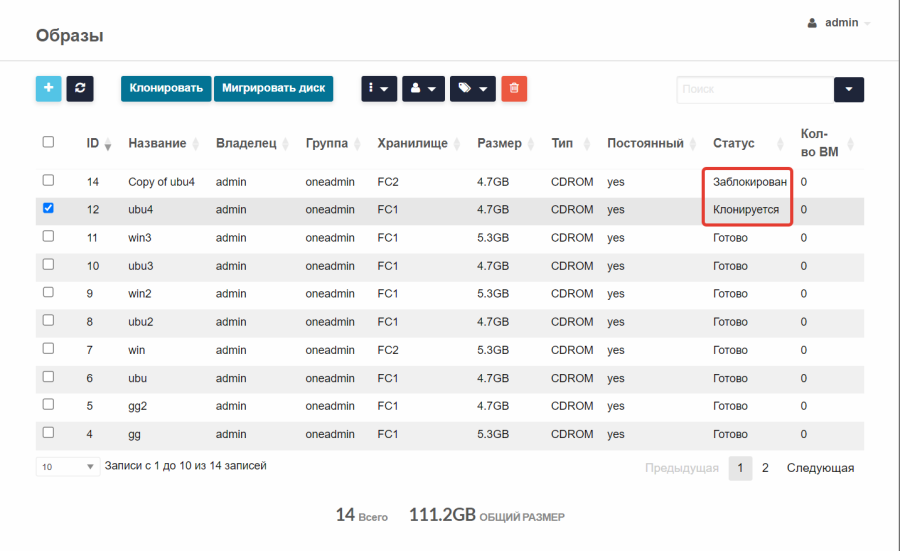900x551 pixels.
Task: Sort table by Хранилище column
Action: [418, 143]
